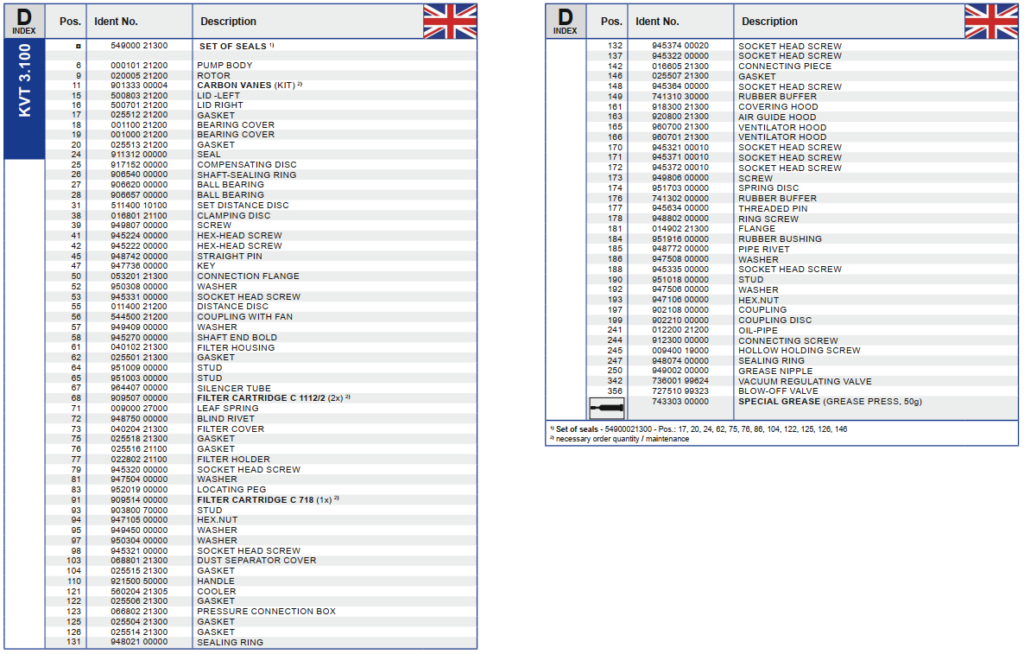The image size is (1024, 654).
Task: Click the Pos. column header in the left table
Action: [x=70, y=21]
